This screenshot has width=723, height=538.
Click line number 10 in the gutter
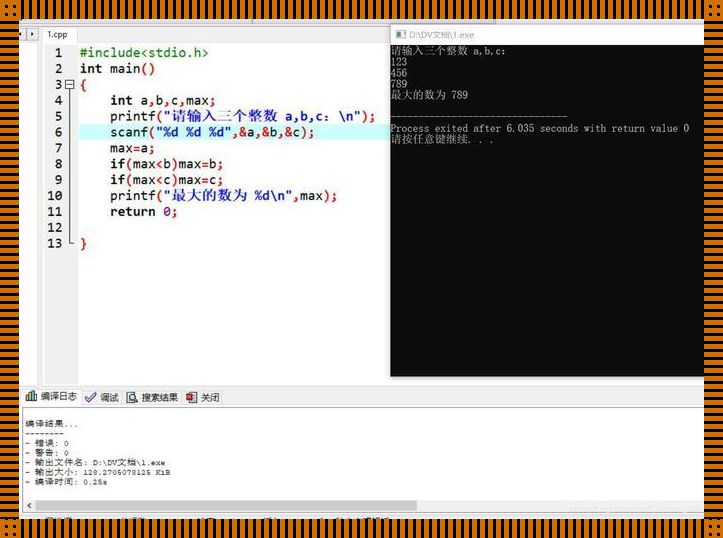pos(54,196)
